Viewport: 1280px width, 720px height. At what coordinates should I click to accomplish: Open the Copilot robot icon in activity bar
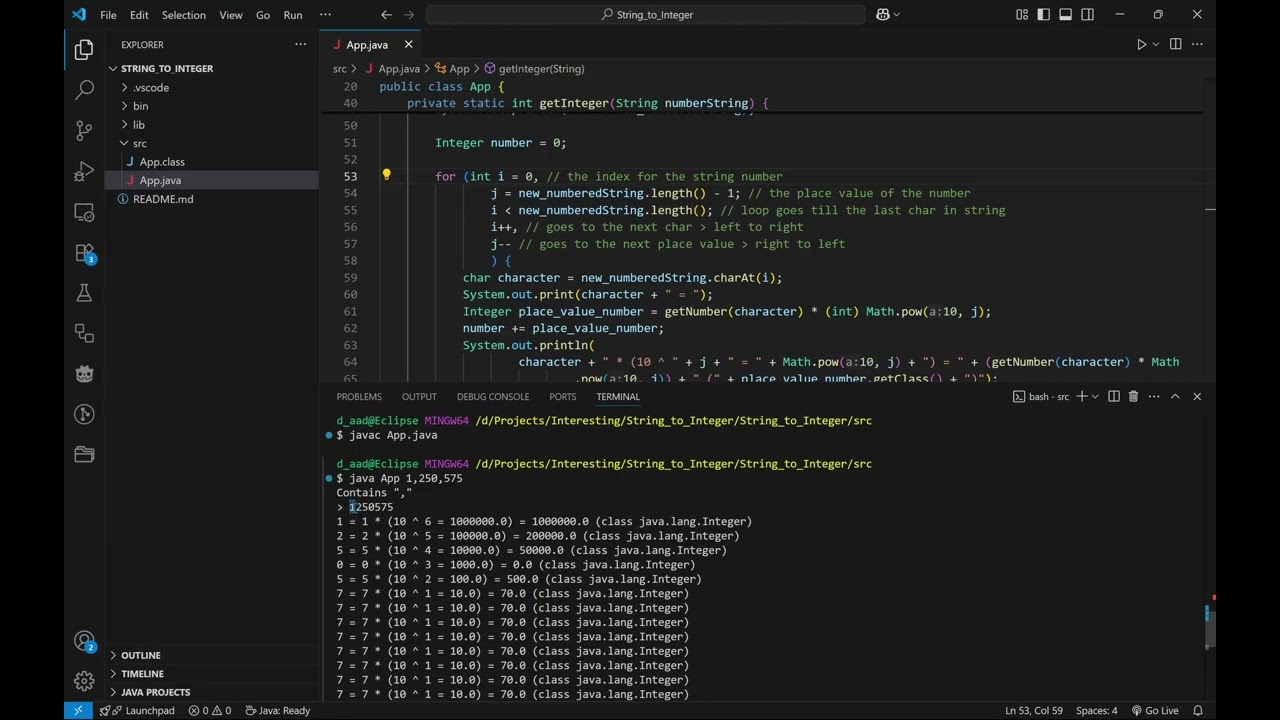point(84,373)
